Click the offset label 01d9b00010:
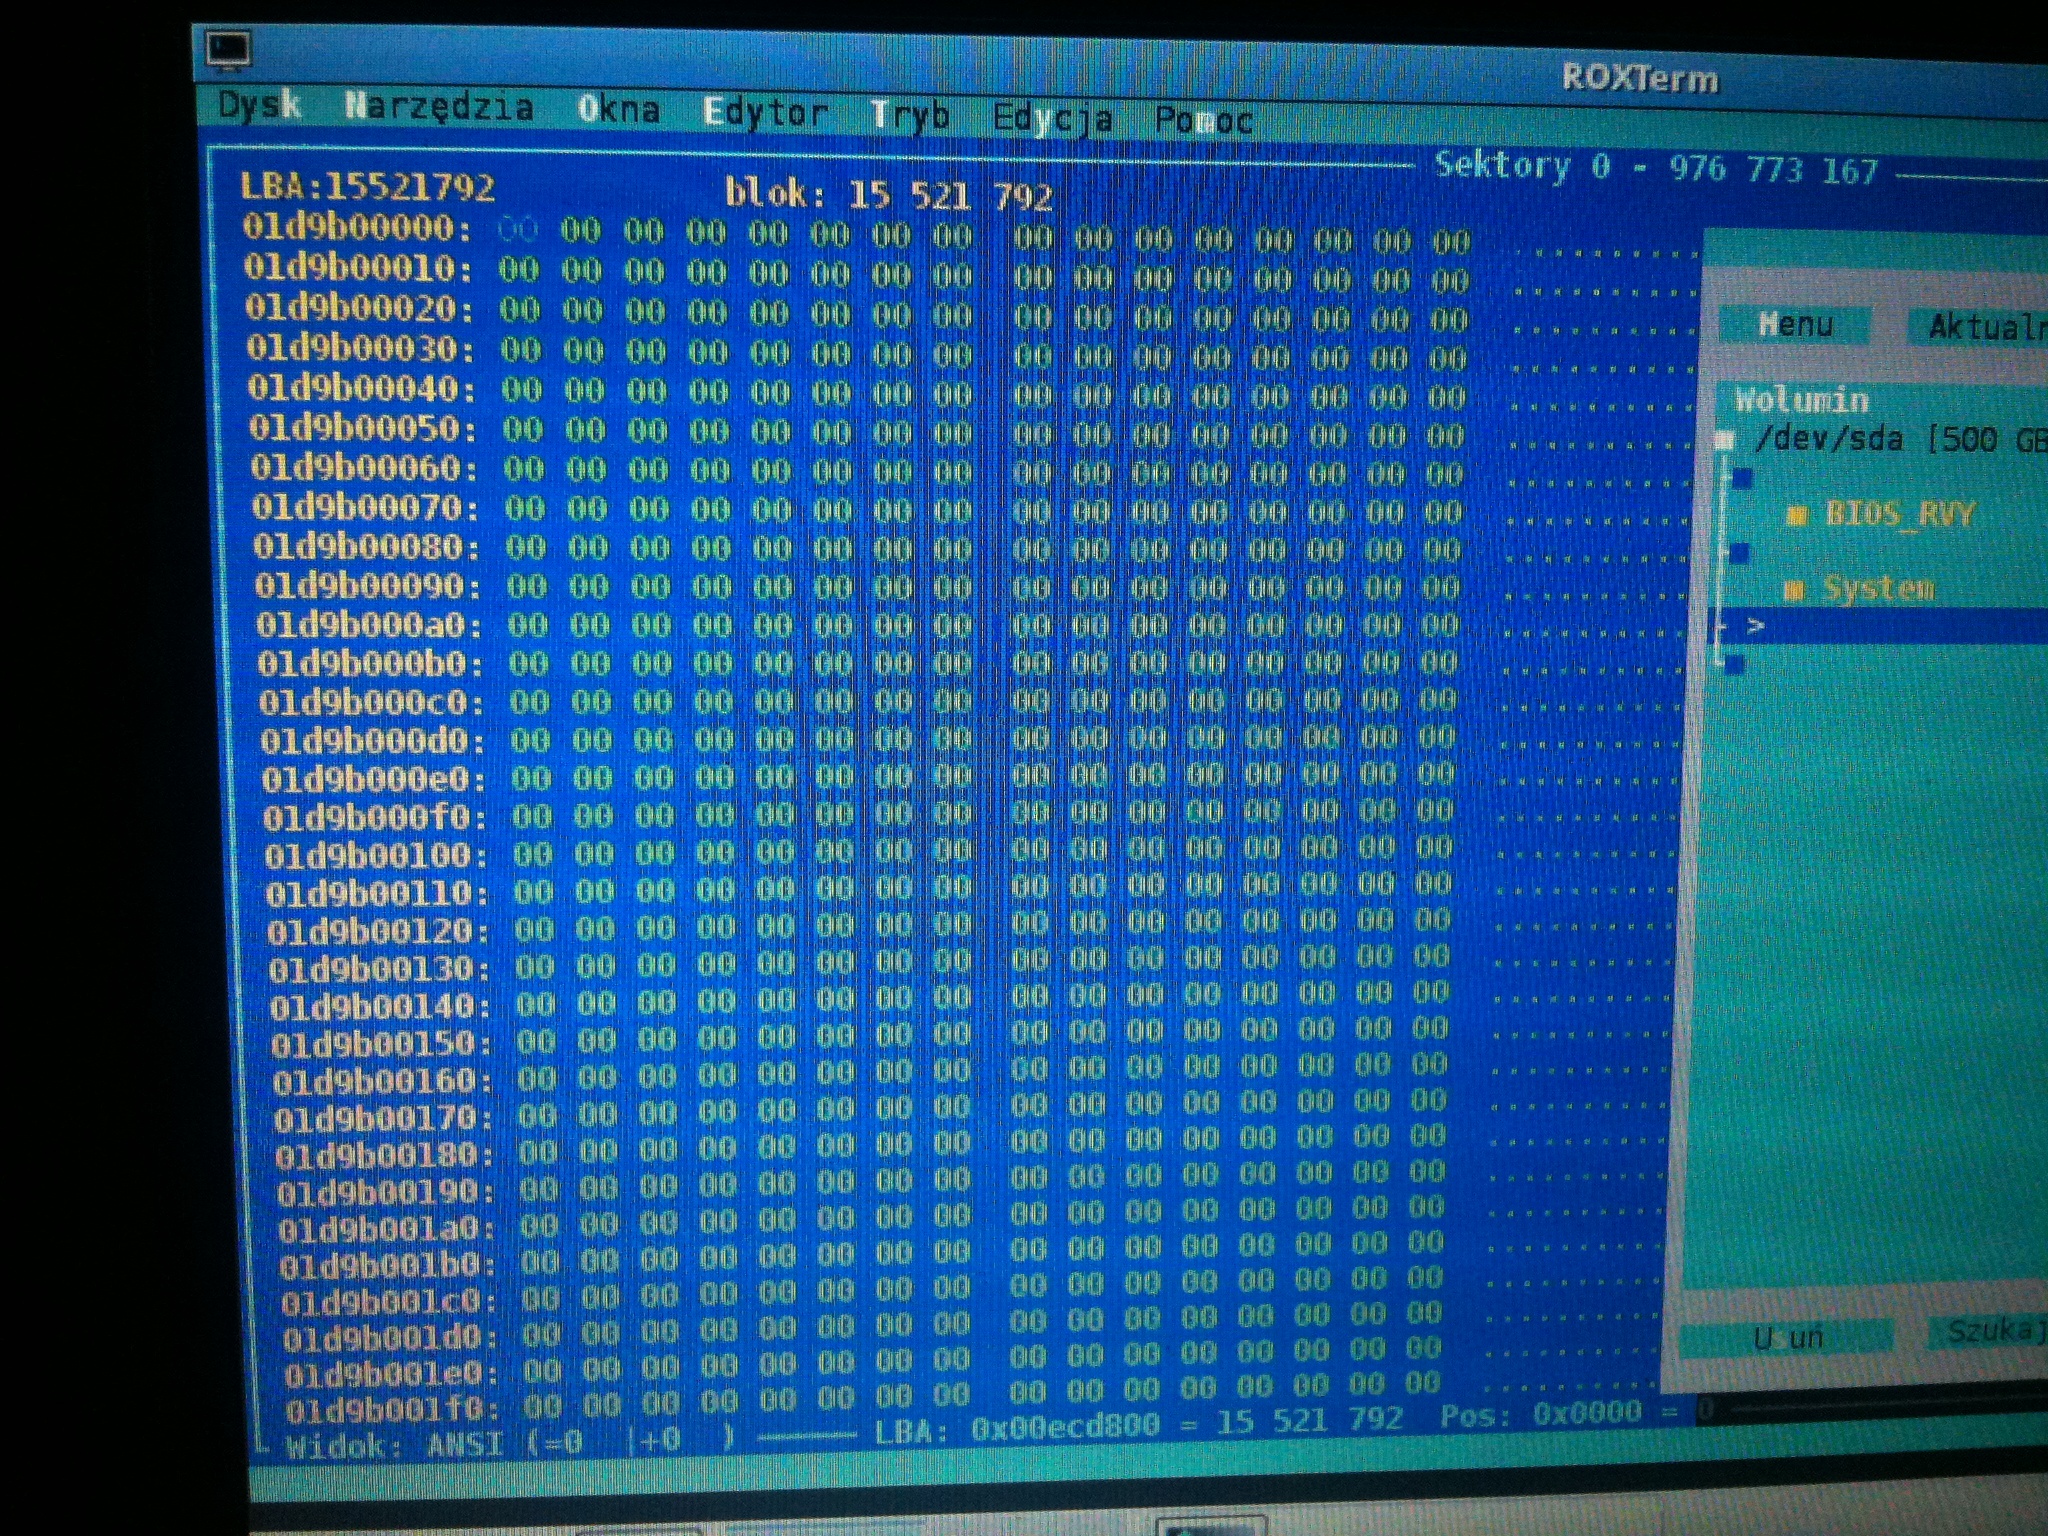 358,267
